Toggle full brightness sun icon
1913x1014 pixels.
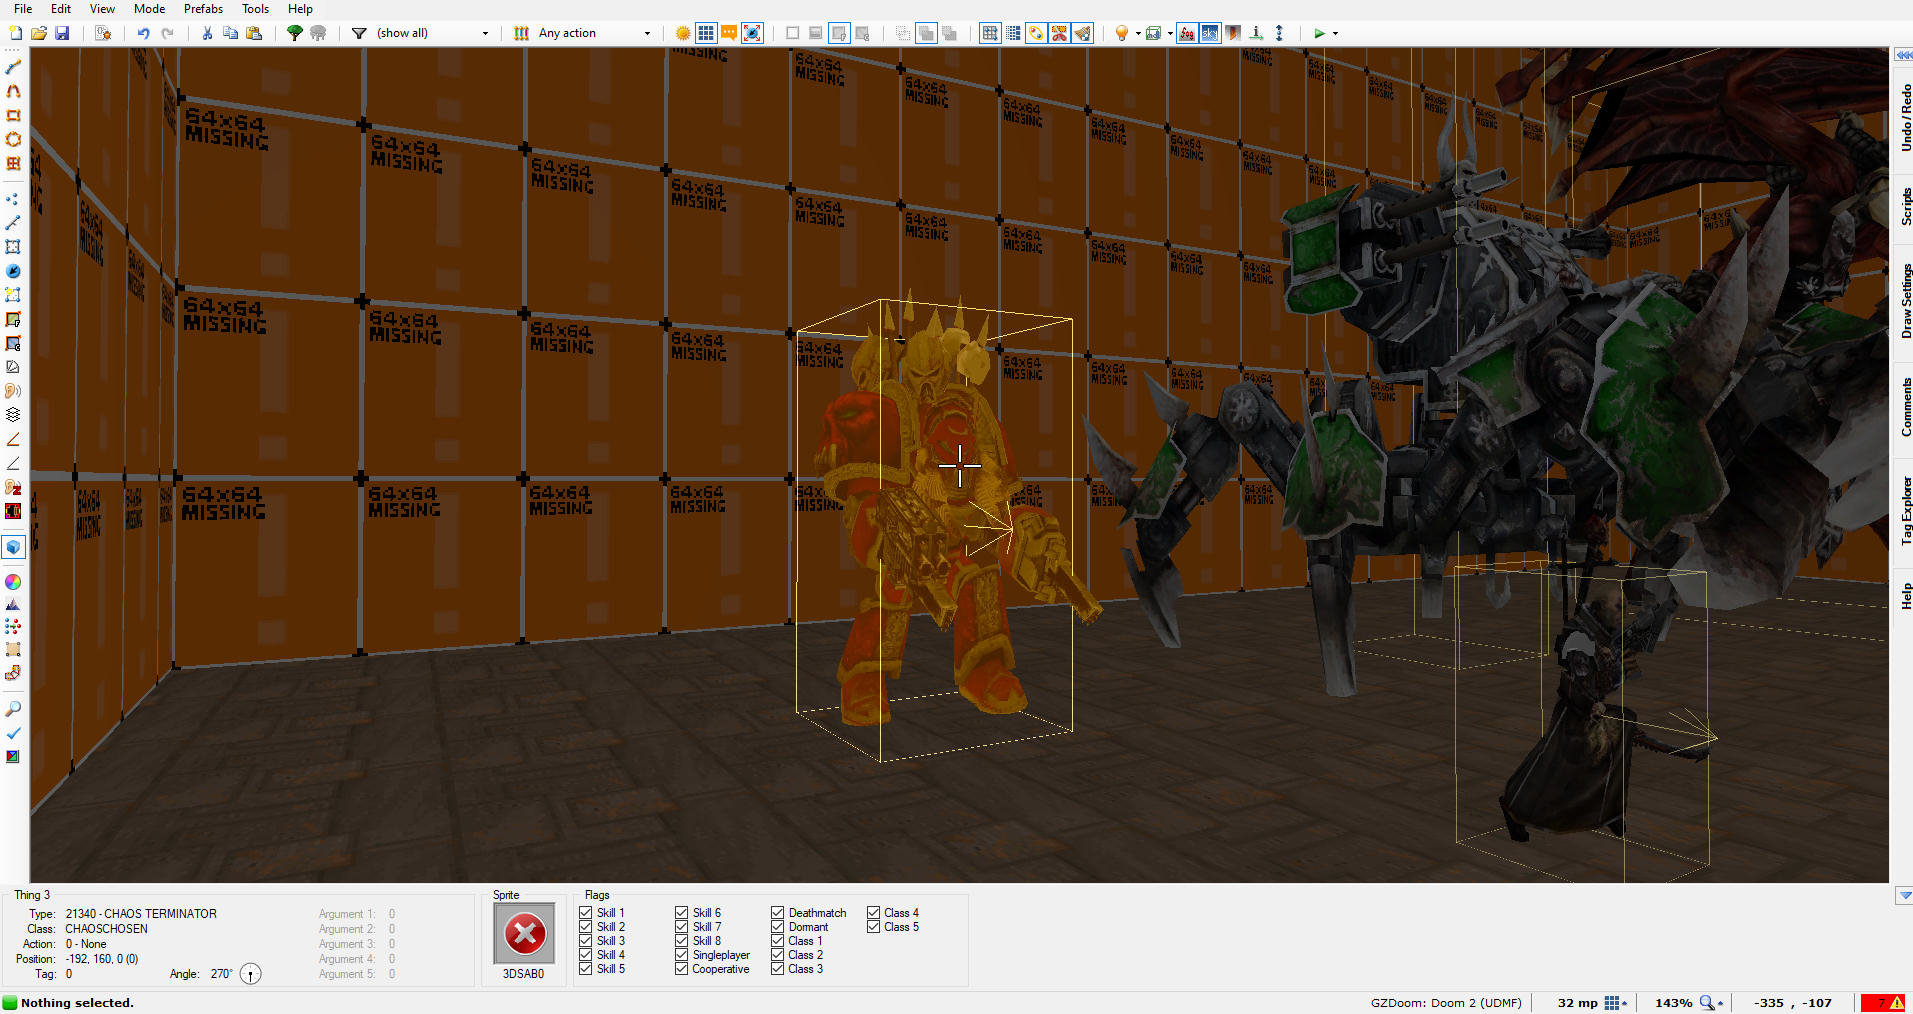683,33
